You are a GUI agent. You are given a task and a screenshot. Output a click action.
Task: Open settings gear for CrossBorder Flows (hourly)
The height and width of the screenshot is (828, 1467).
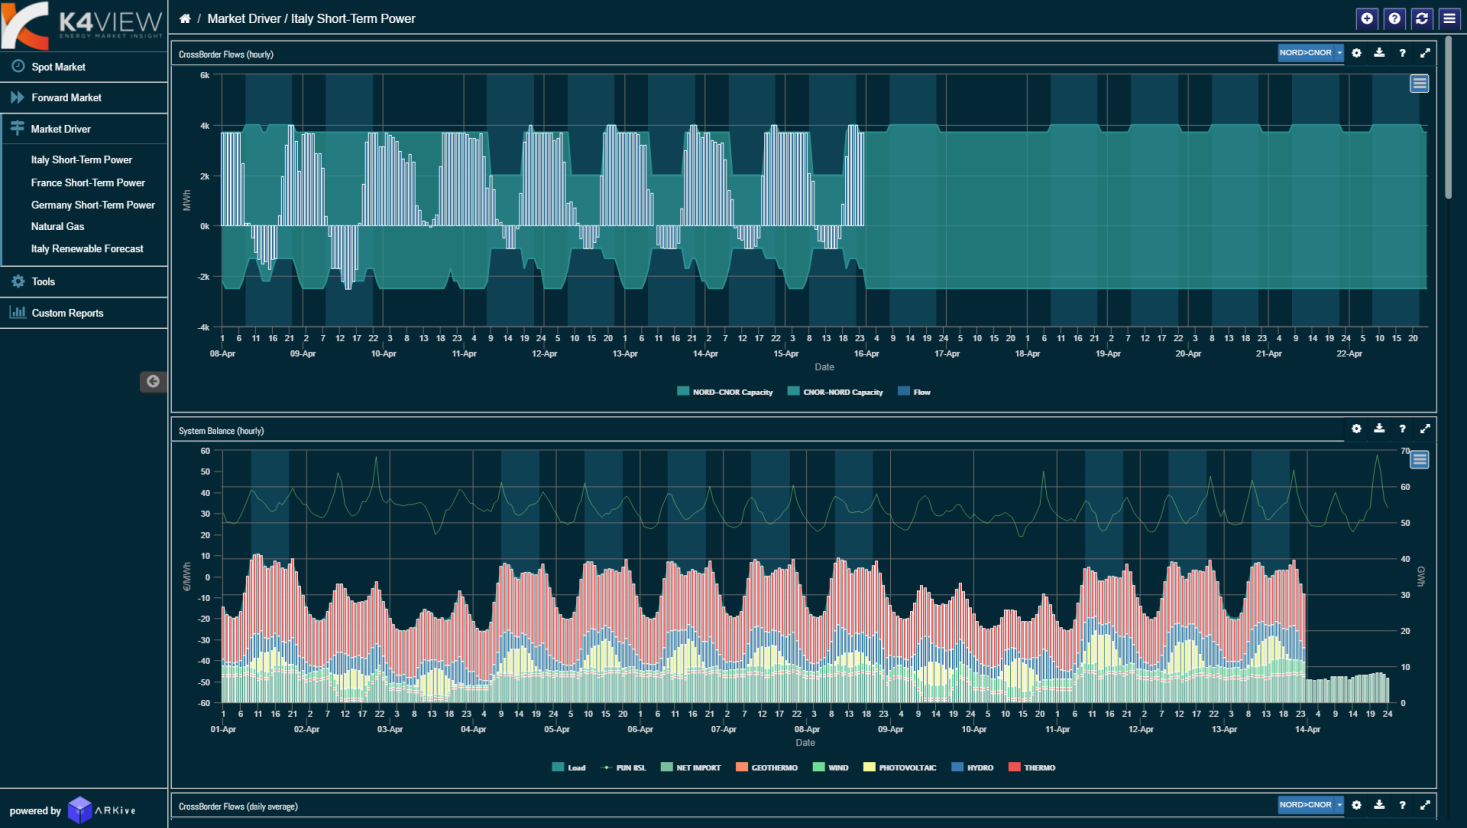coord(1357,53)
